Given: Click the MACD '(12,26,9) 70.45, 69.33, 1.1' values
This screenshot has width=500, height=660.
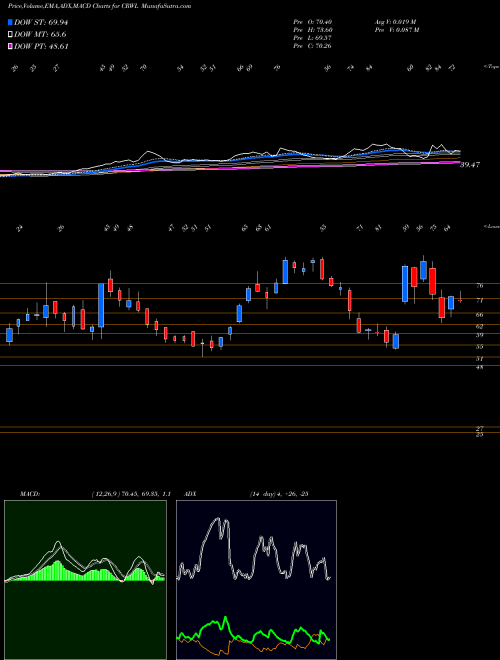Looking at the screenshot, I should pyautogui.click(x=130, y=494).
